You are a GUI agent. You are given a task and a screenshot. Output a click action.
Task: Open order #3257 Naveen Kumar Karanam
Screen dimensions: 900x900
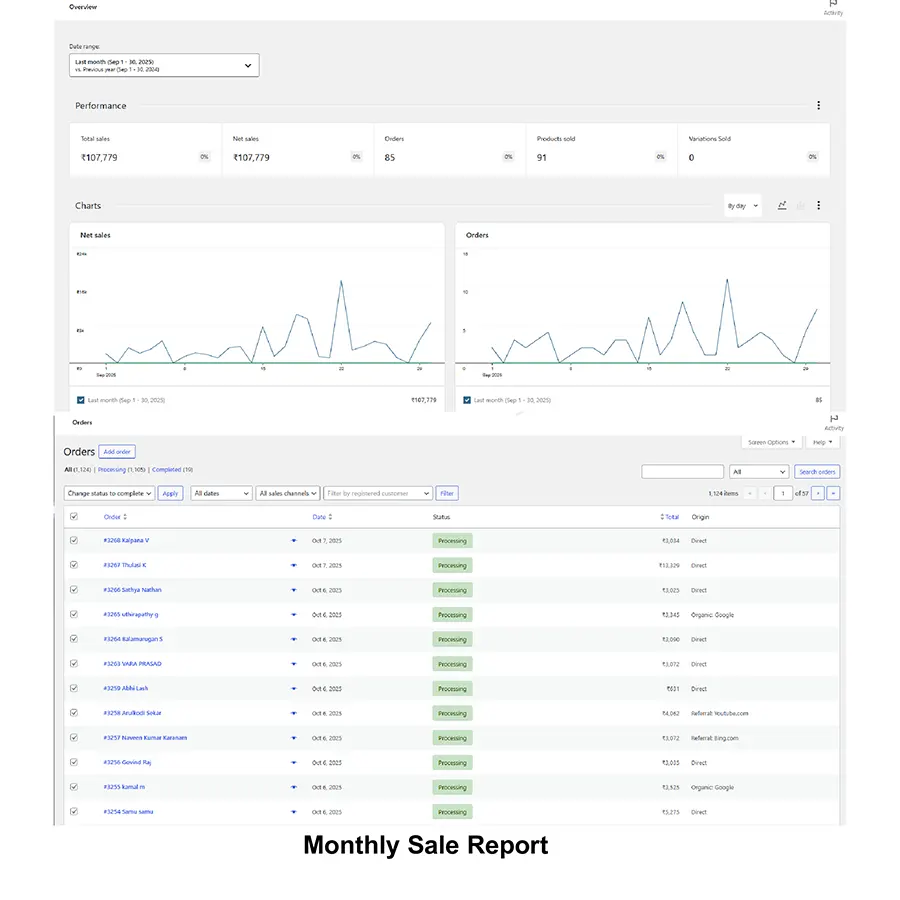pos(150,738)
